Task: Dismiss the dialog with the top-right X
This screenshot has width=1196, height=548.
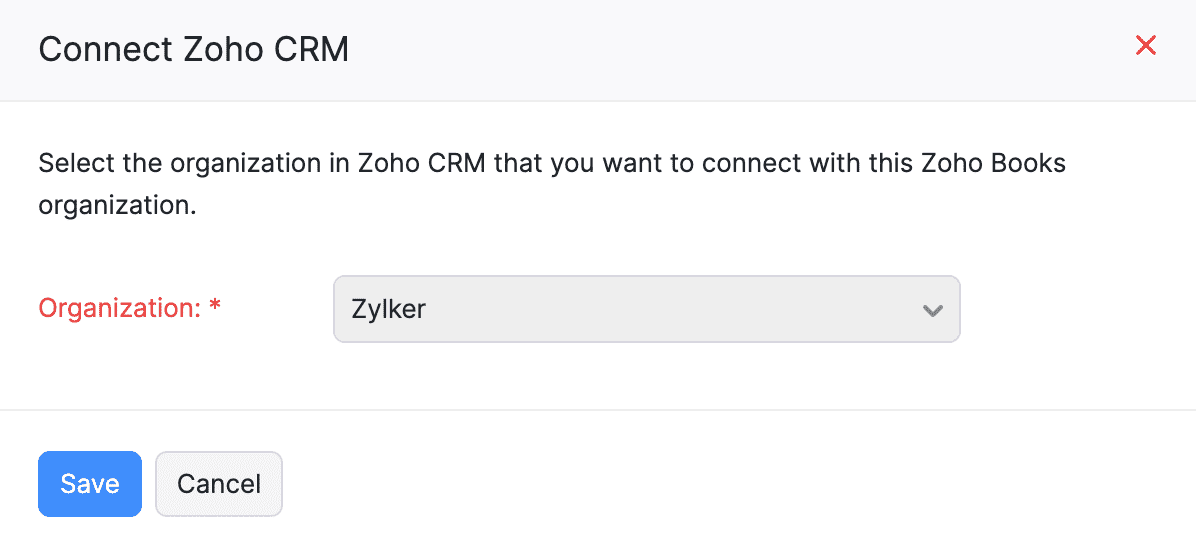Action: [1146, 46]
